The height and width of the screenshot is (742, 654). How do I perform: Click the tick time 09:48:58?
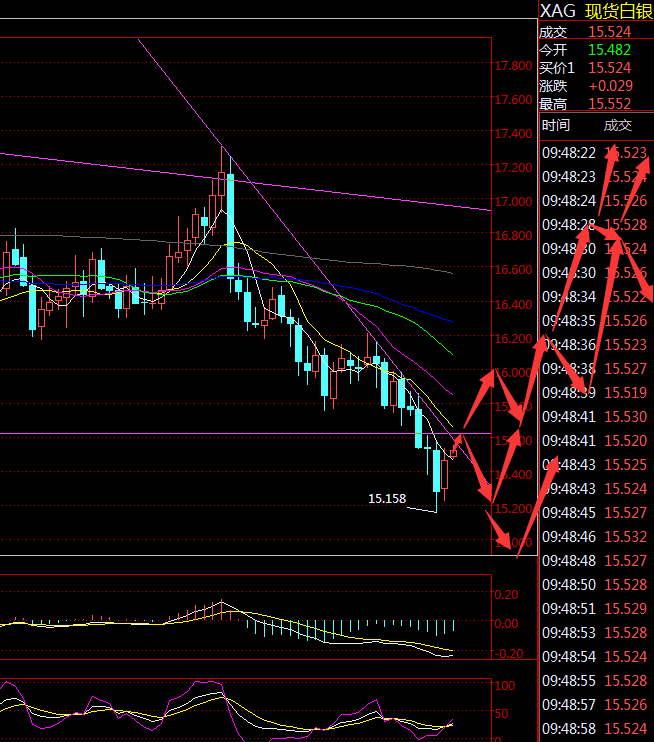[569, 729]
